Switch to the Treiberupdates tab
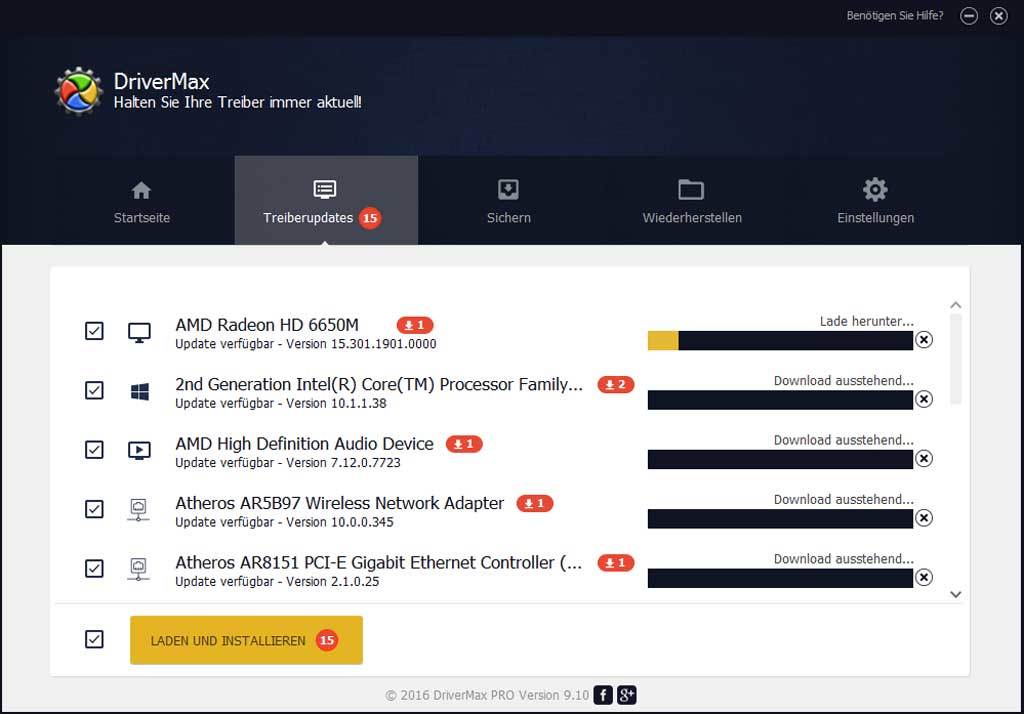The width and height of the screenshot is (1024, 714). 326,201
